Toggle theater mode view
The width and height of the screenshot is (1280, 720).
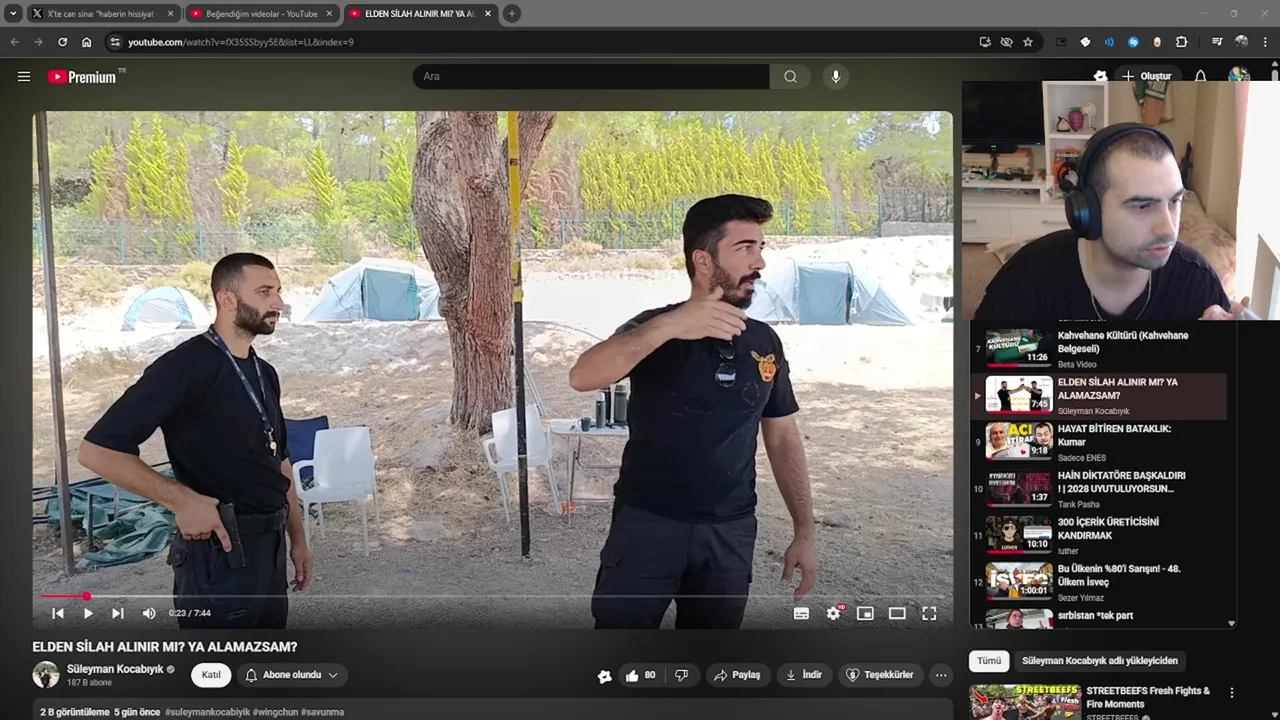pyautogui.click(x=897, y=613)
